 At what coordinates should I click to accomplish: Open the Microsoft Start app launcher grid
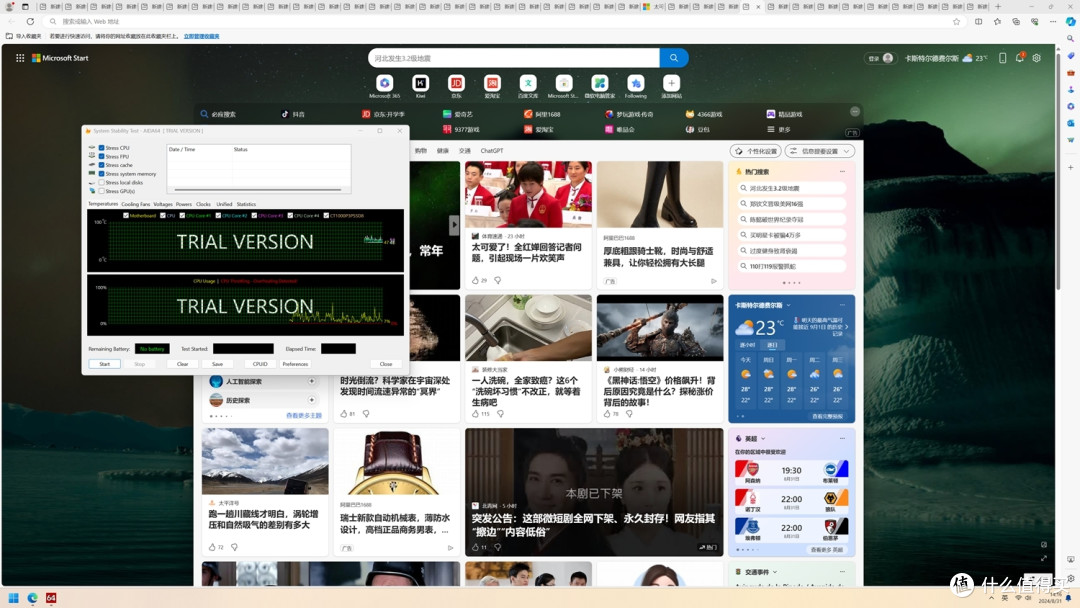20,58
